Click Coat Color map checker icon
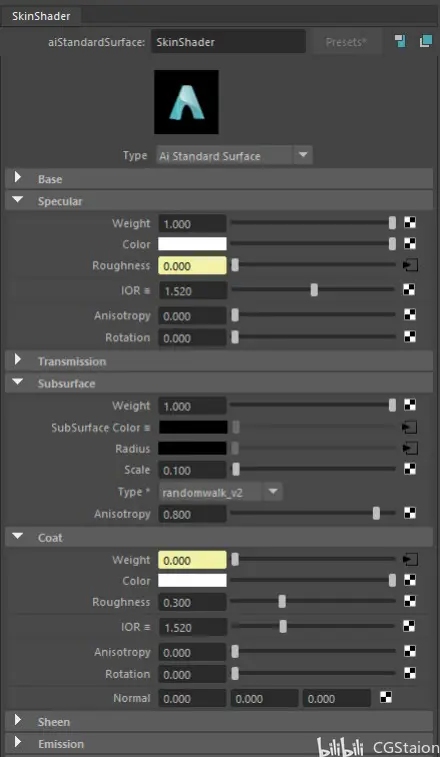This screenshot has width=440, height=757. pos(410,580)
